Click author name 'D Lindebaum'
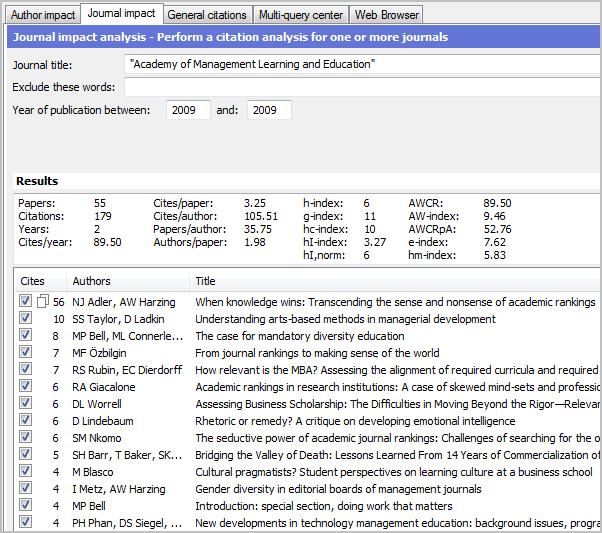Viewport: 602px width, 533px height. tap(103, 421)
